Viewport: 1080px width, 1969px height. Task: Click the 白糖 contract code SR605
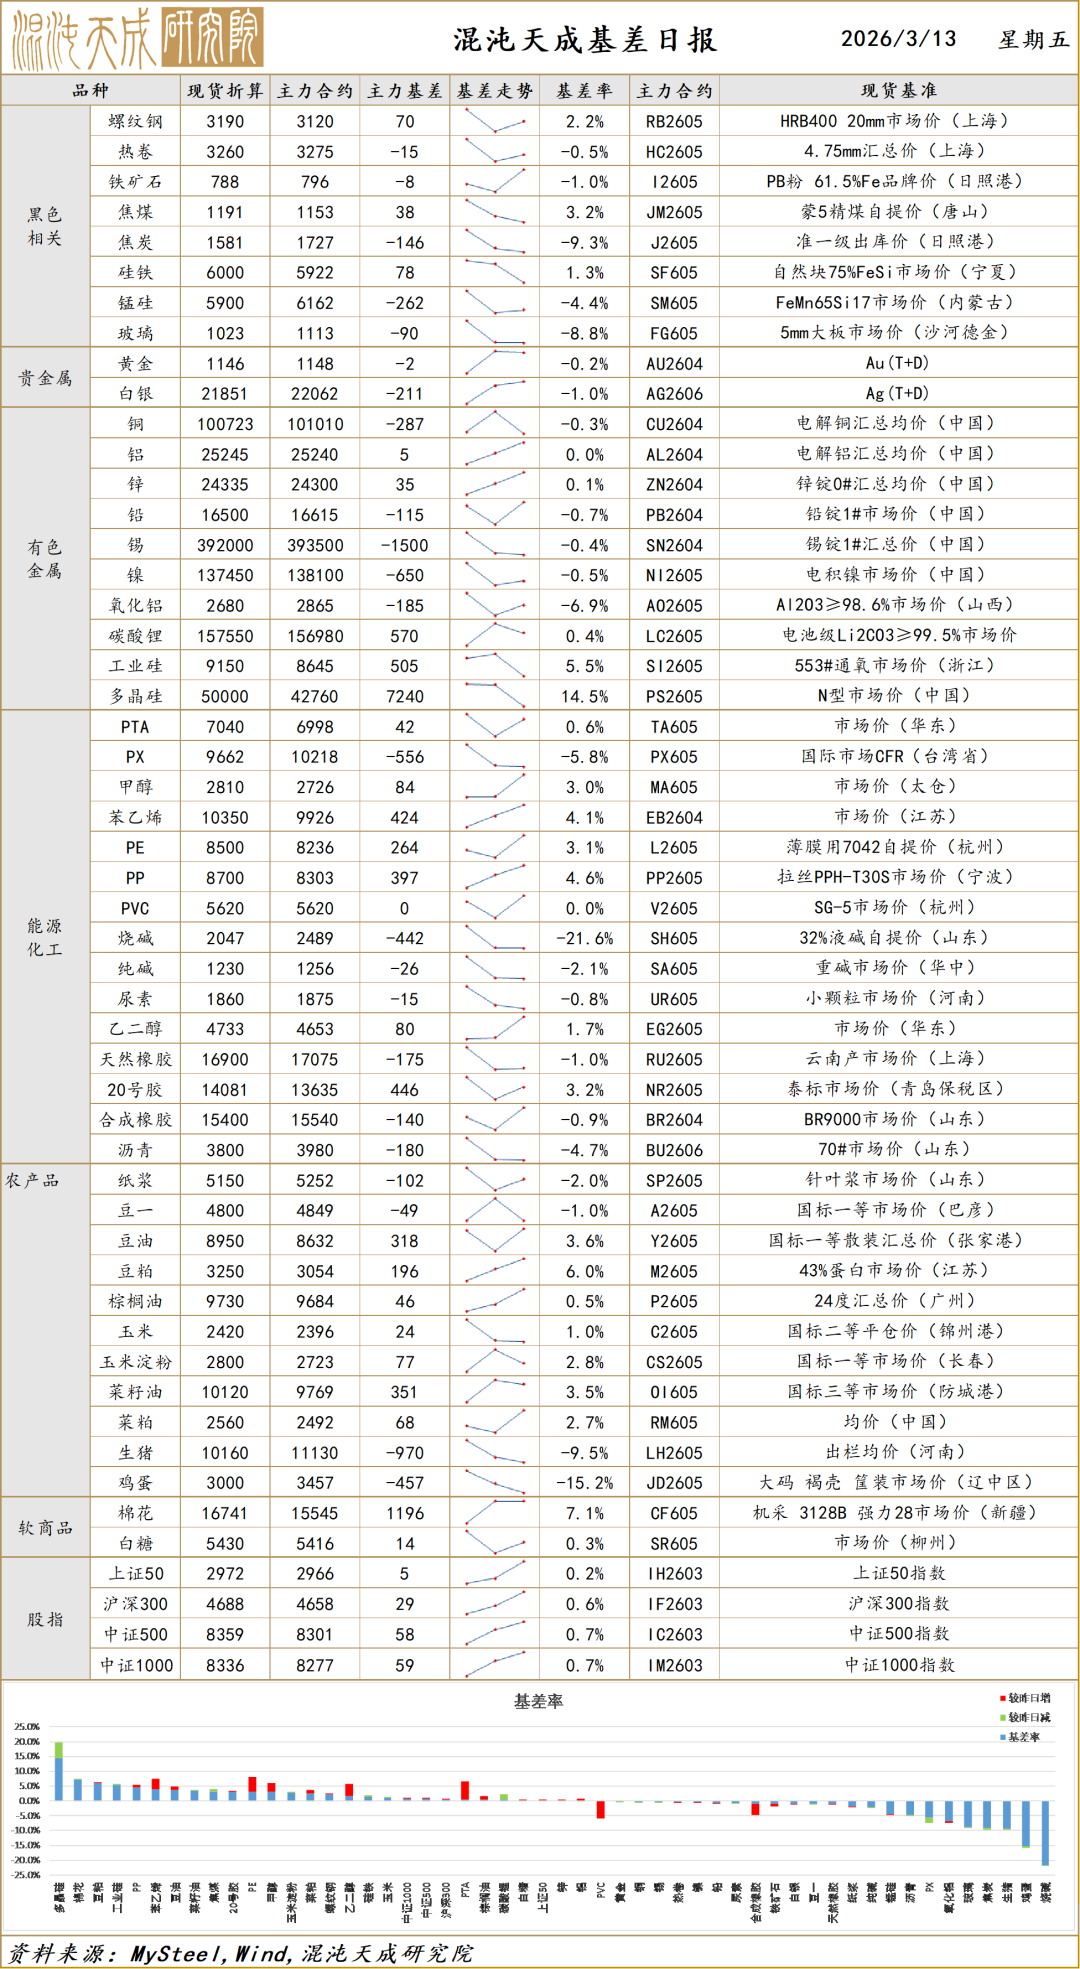click(x=674, y=1544)
